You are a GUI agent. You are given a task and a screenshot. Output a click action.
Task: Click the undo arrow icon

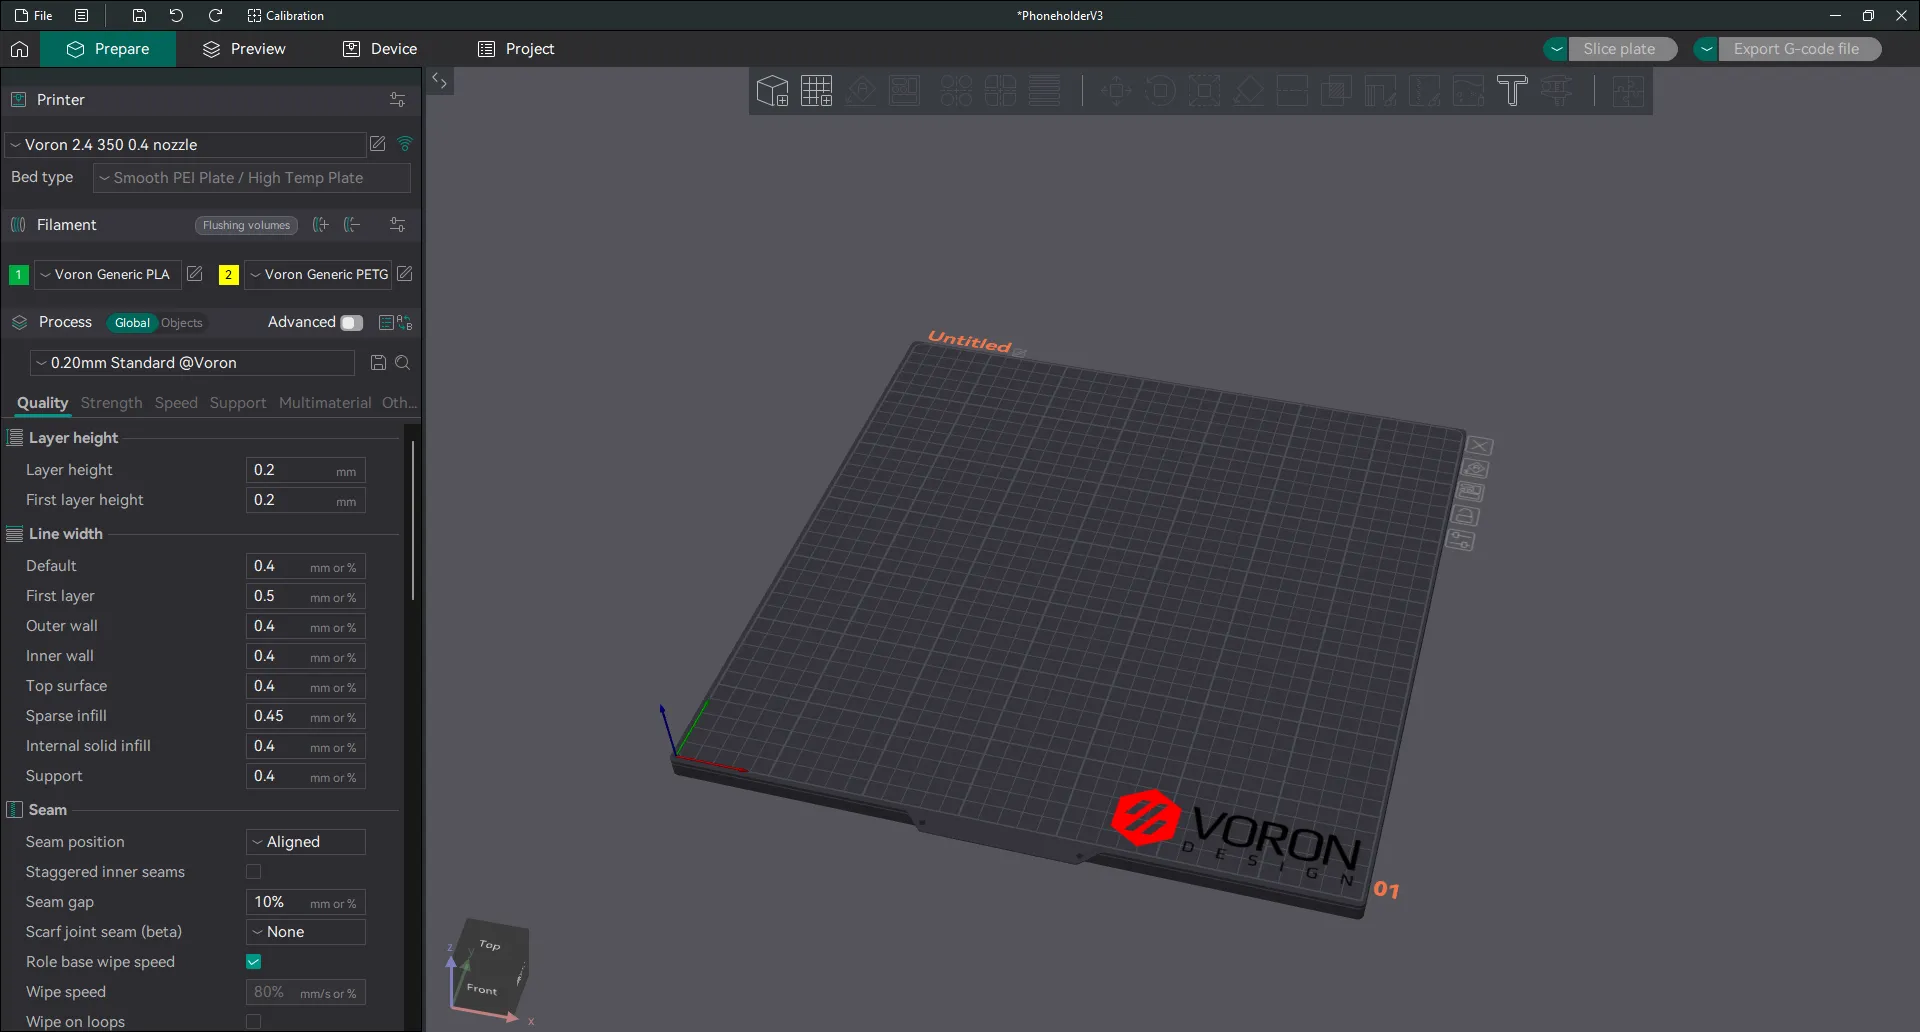point(177,16)
